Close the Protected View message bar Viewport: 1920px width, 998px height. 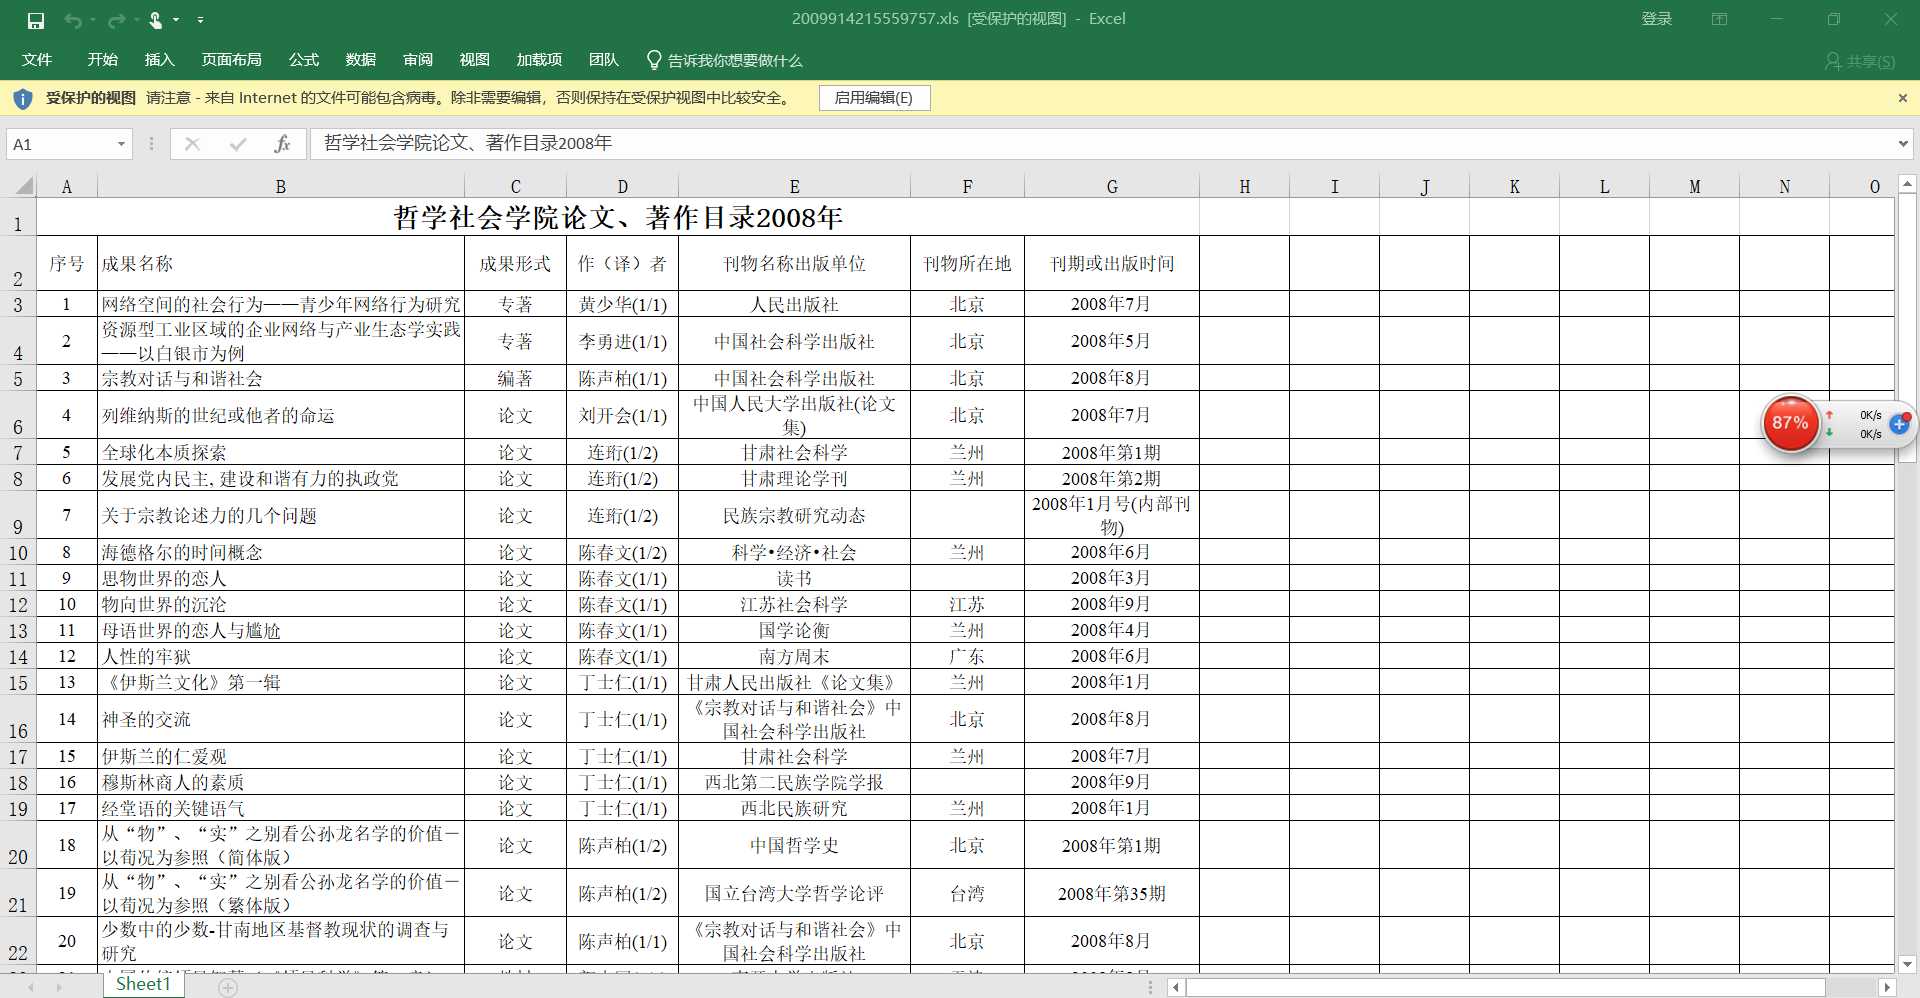[x=1902, y=98]
